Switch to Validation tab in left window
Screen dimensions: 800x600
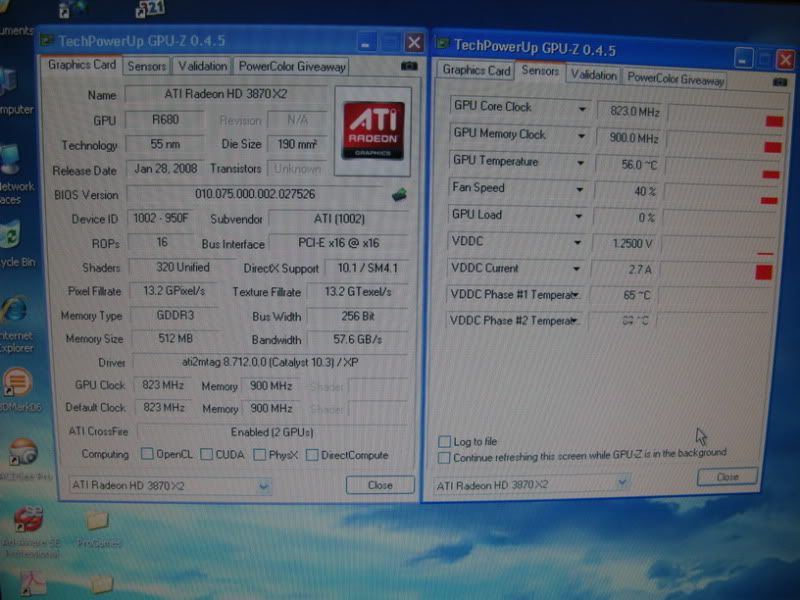coord(202,66)
